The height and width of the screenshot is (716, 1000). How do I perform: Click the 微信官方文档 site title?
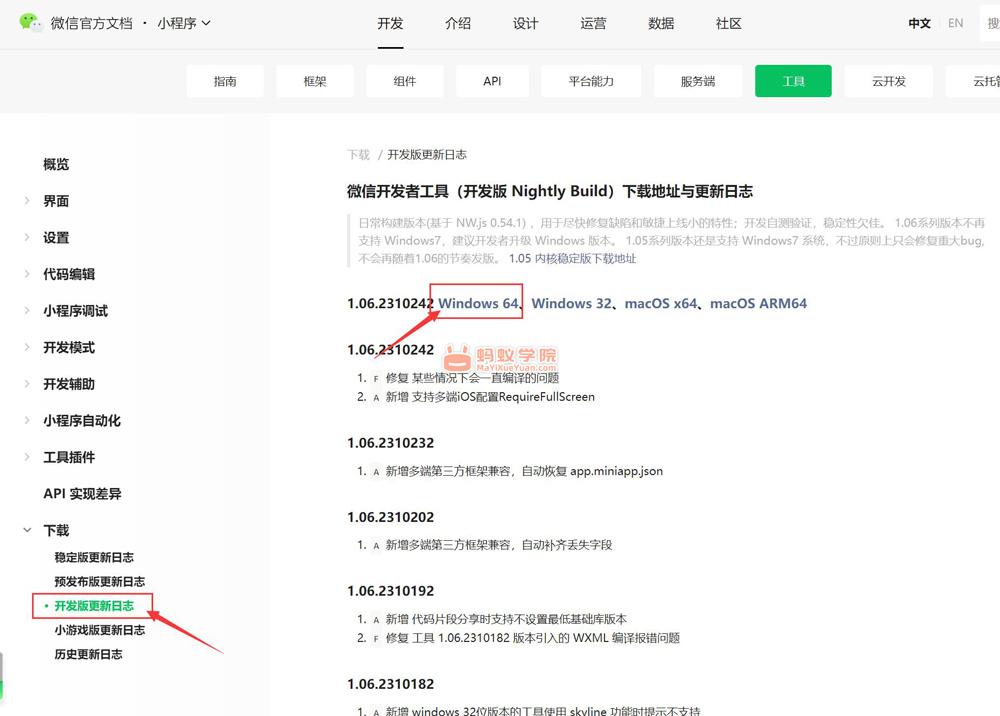tap(91, 24)
